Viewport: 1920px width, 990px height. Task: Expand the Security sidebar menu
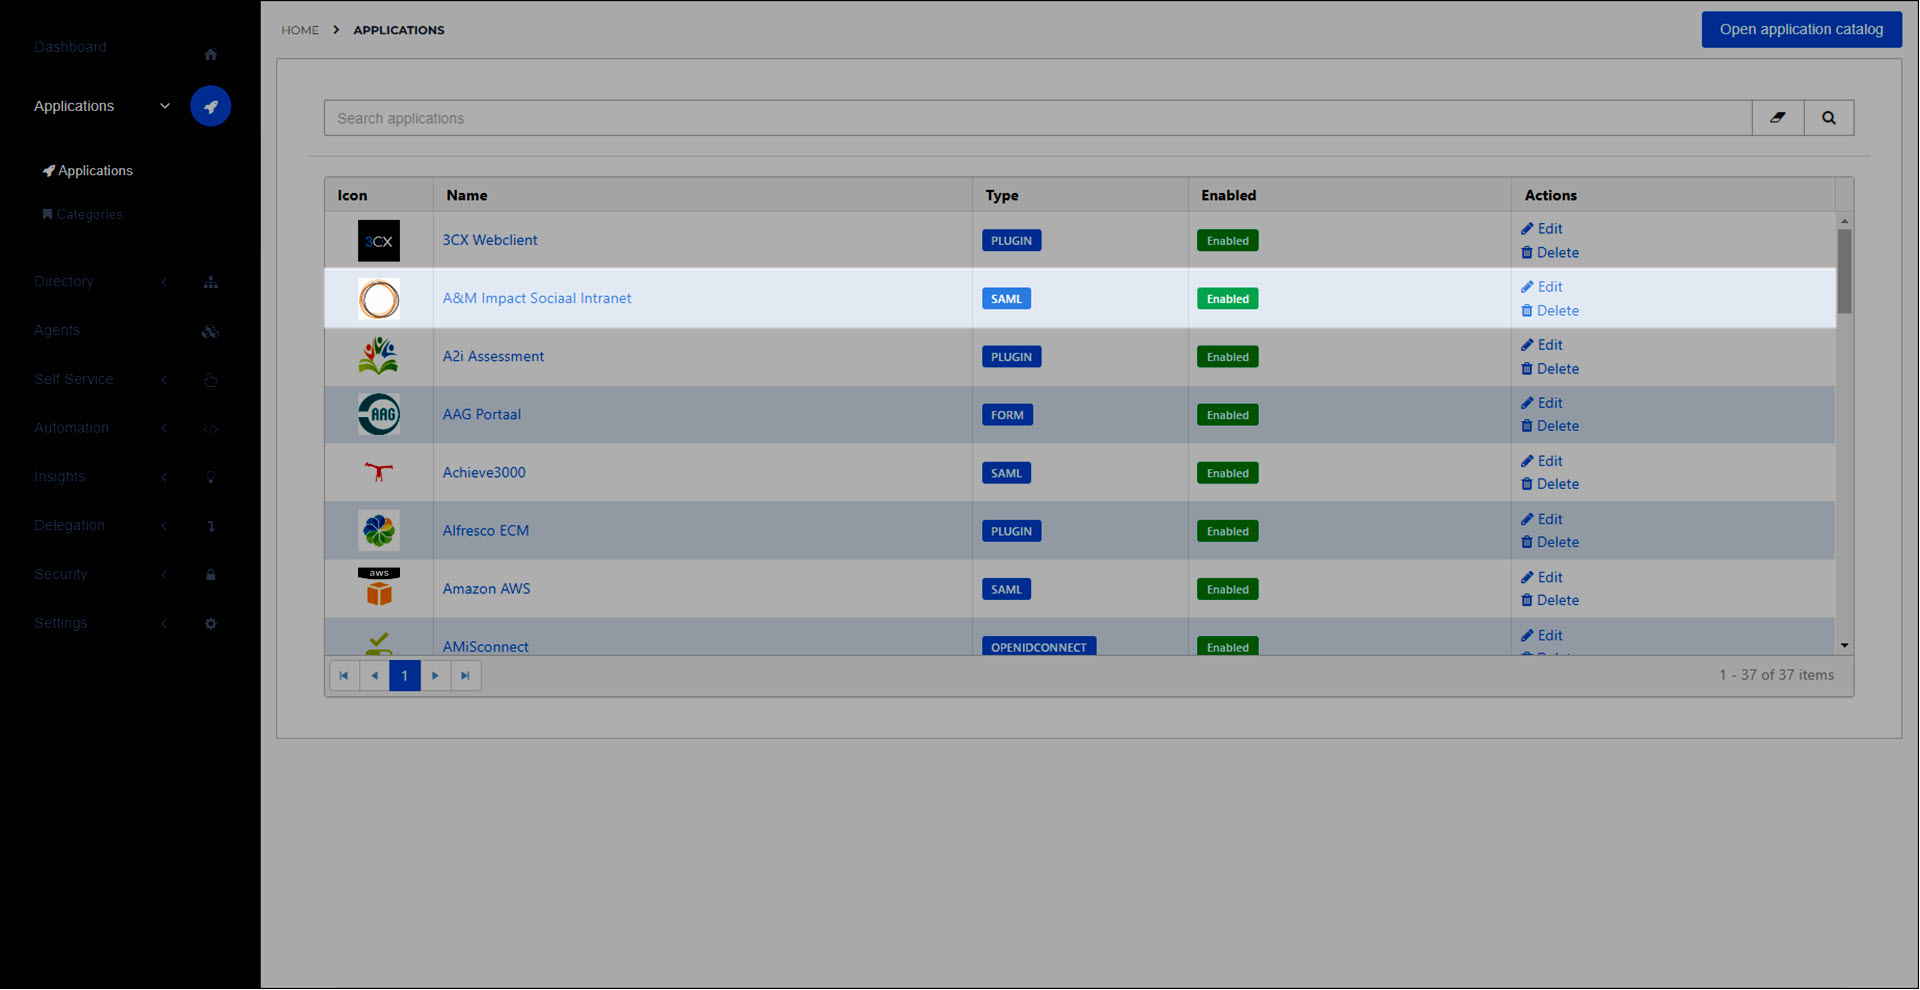pyautogui.click(x=164, y=575)
